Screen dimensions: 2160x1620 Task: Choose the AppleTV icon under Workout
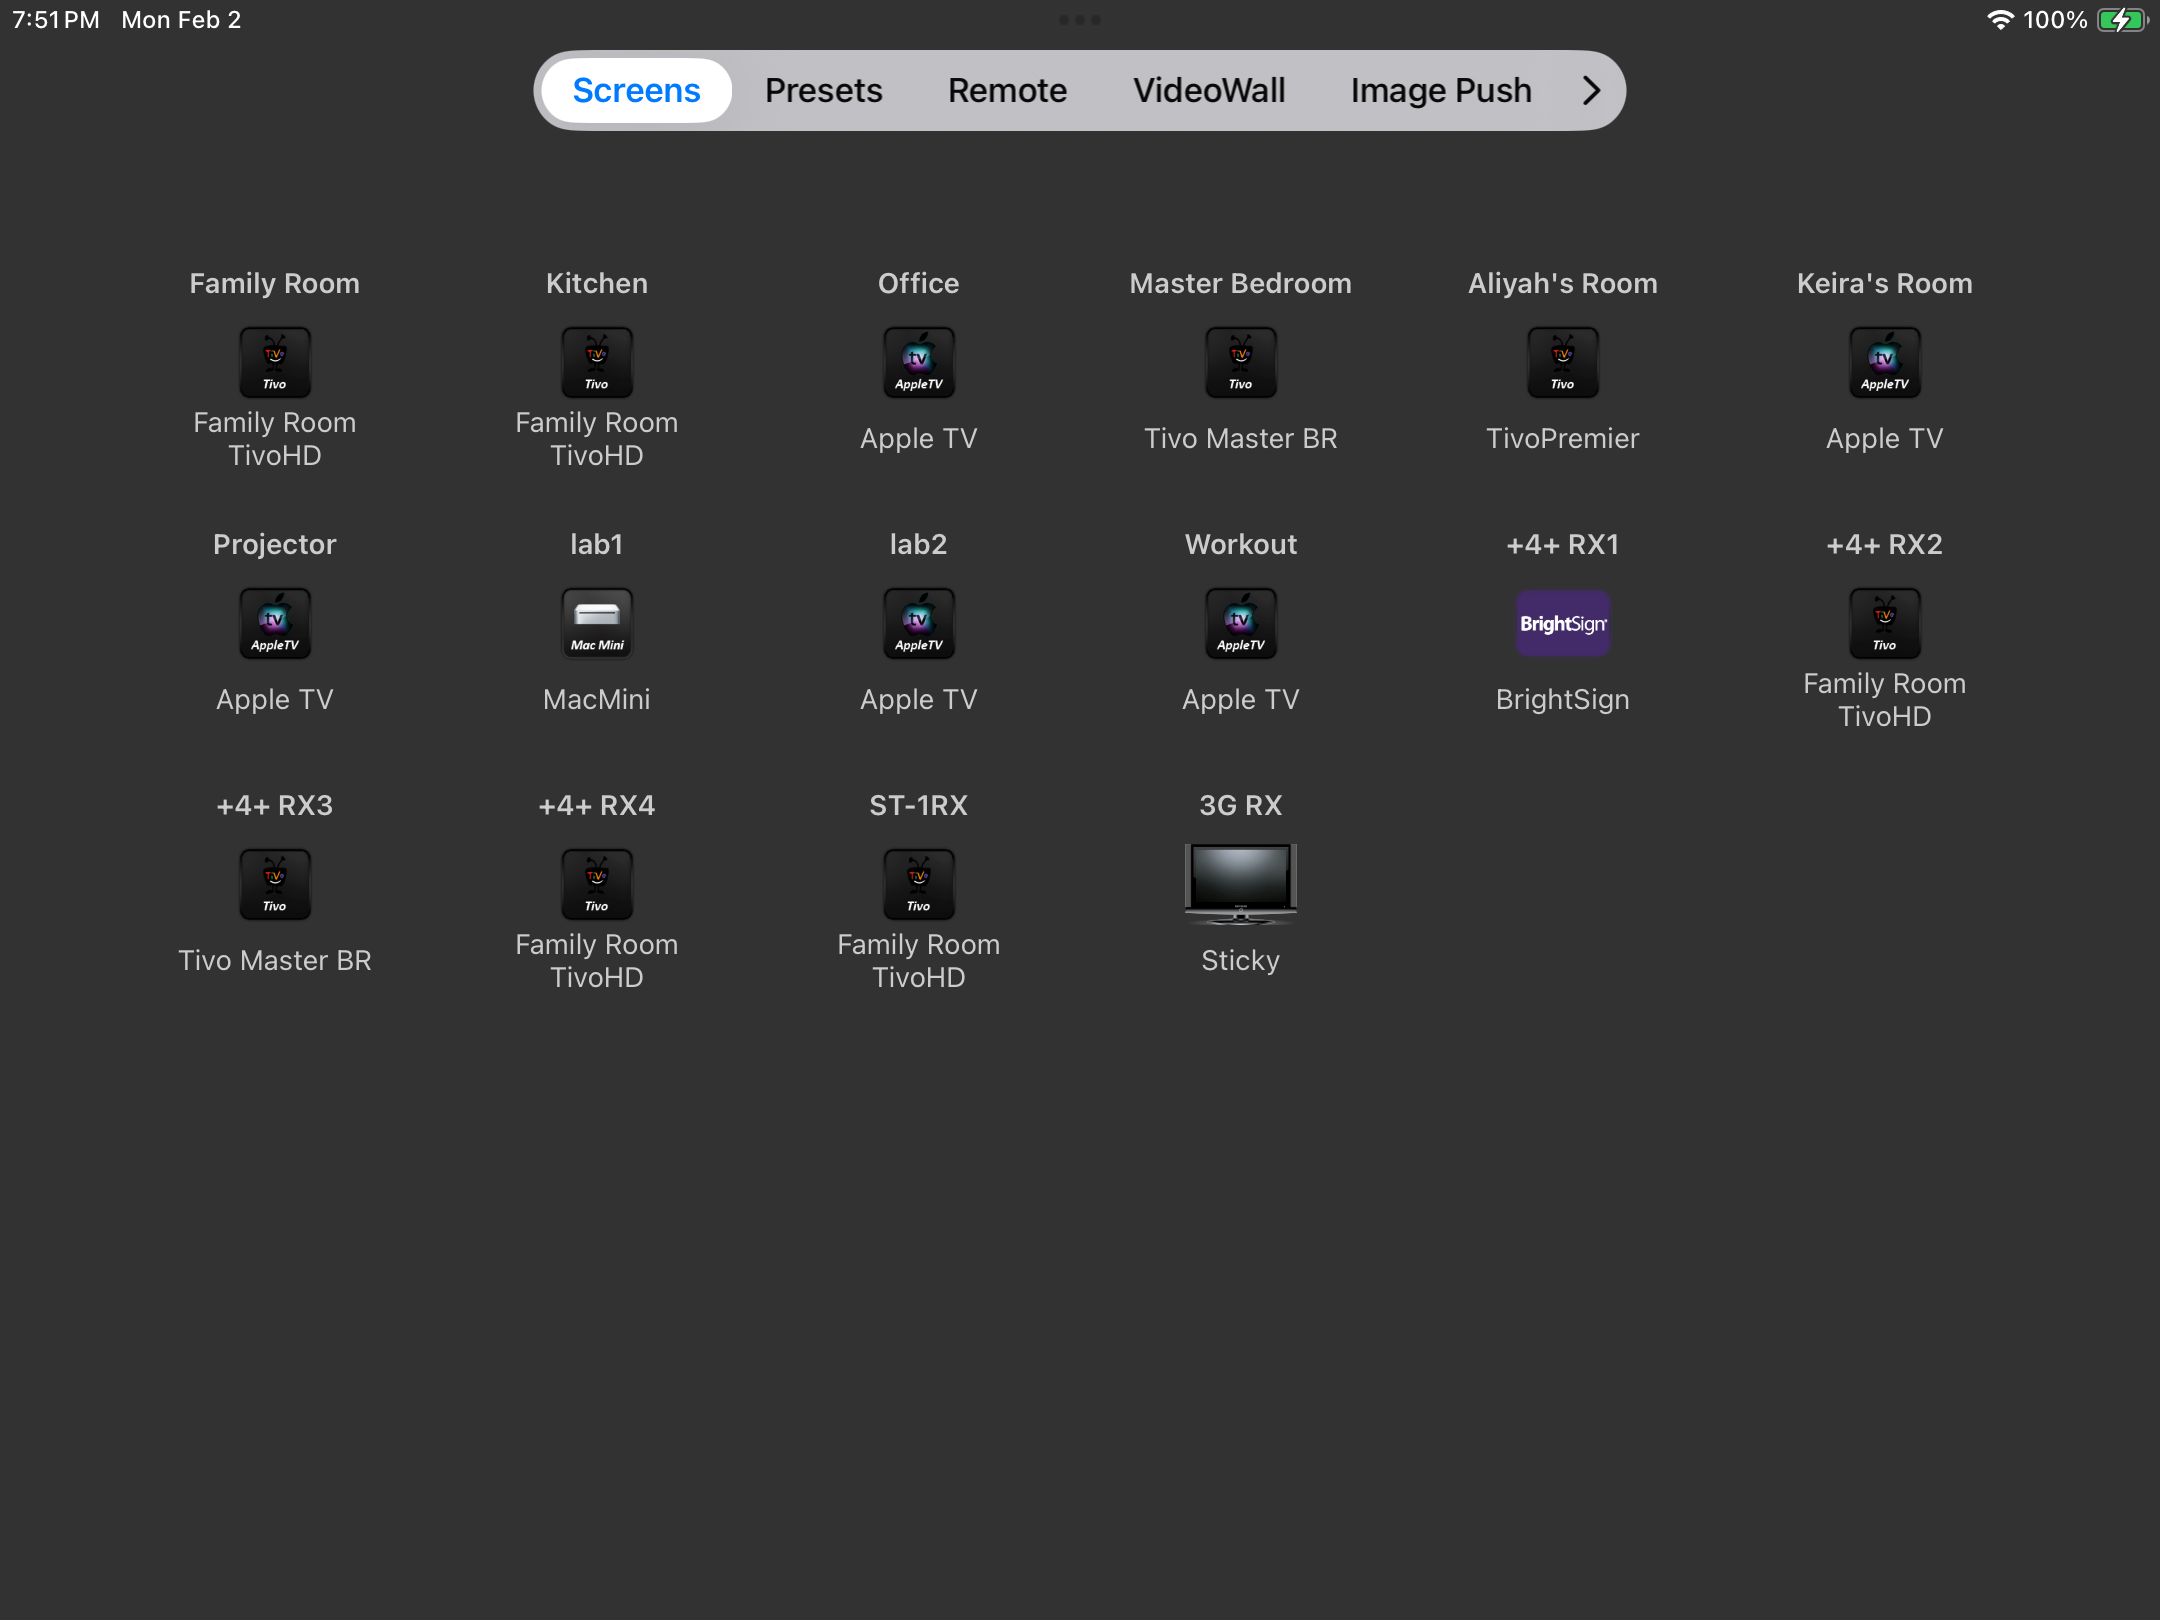[1240, 624]
